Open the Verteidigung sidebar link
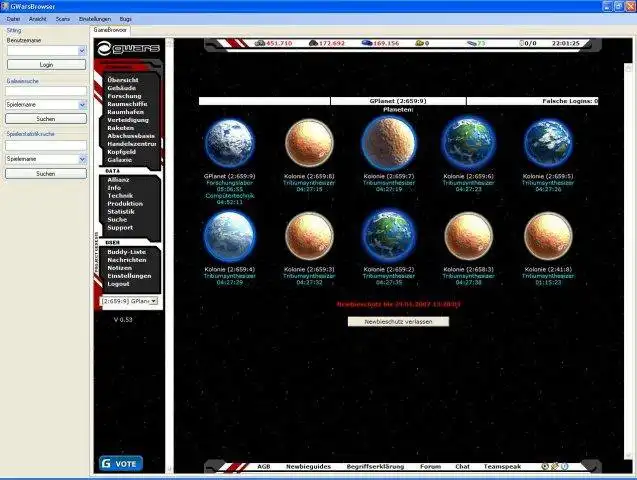Screen dimensions: 637x480 pos(128,120)
